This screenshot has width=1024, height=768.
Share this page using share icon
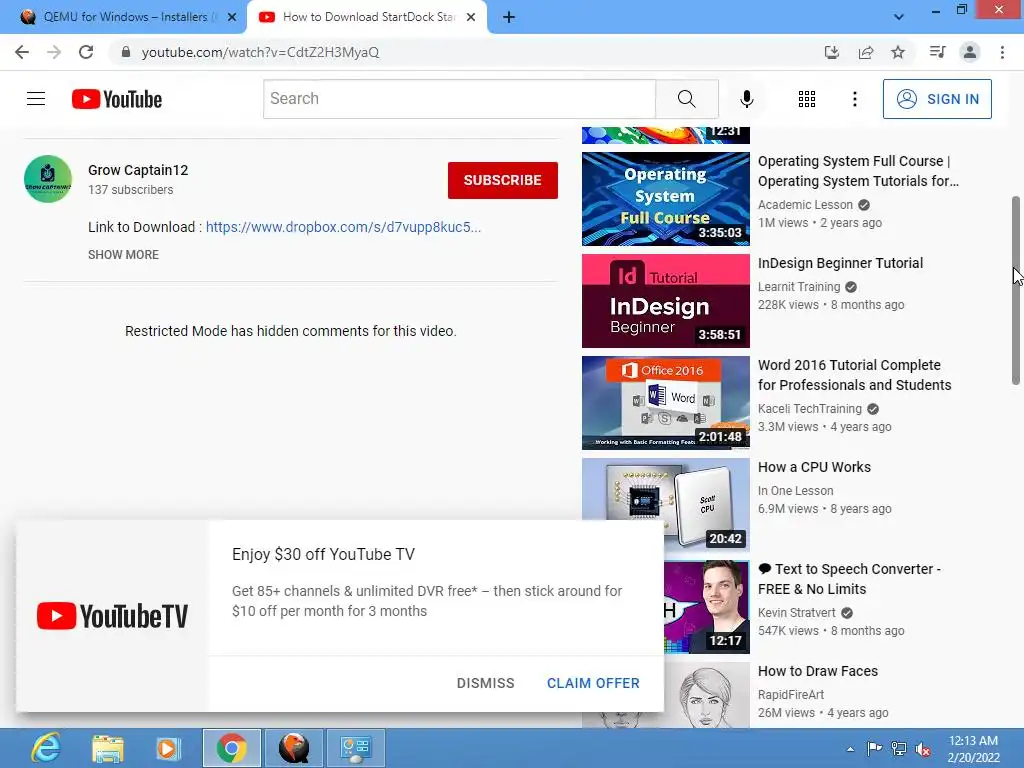pyautogui.click(x=866, y=52)
